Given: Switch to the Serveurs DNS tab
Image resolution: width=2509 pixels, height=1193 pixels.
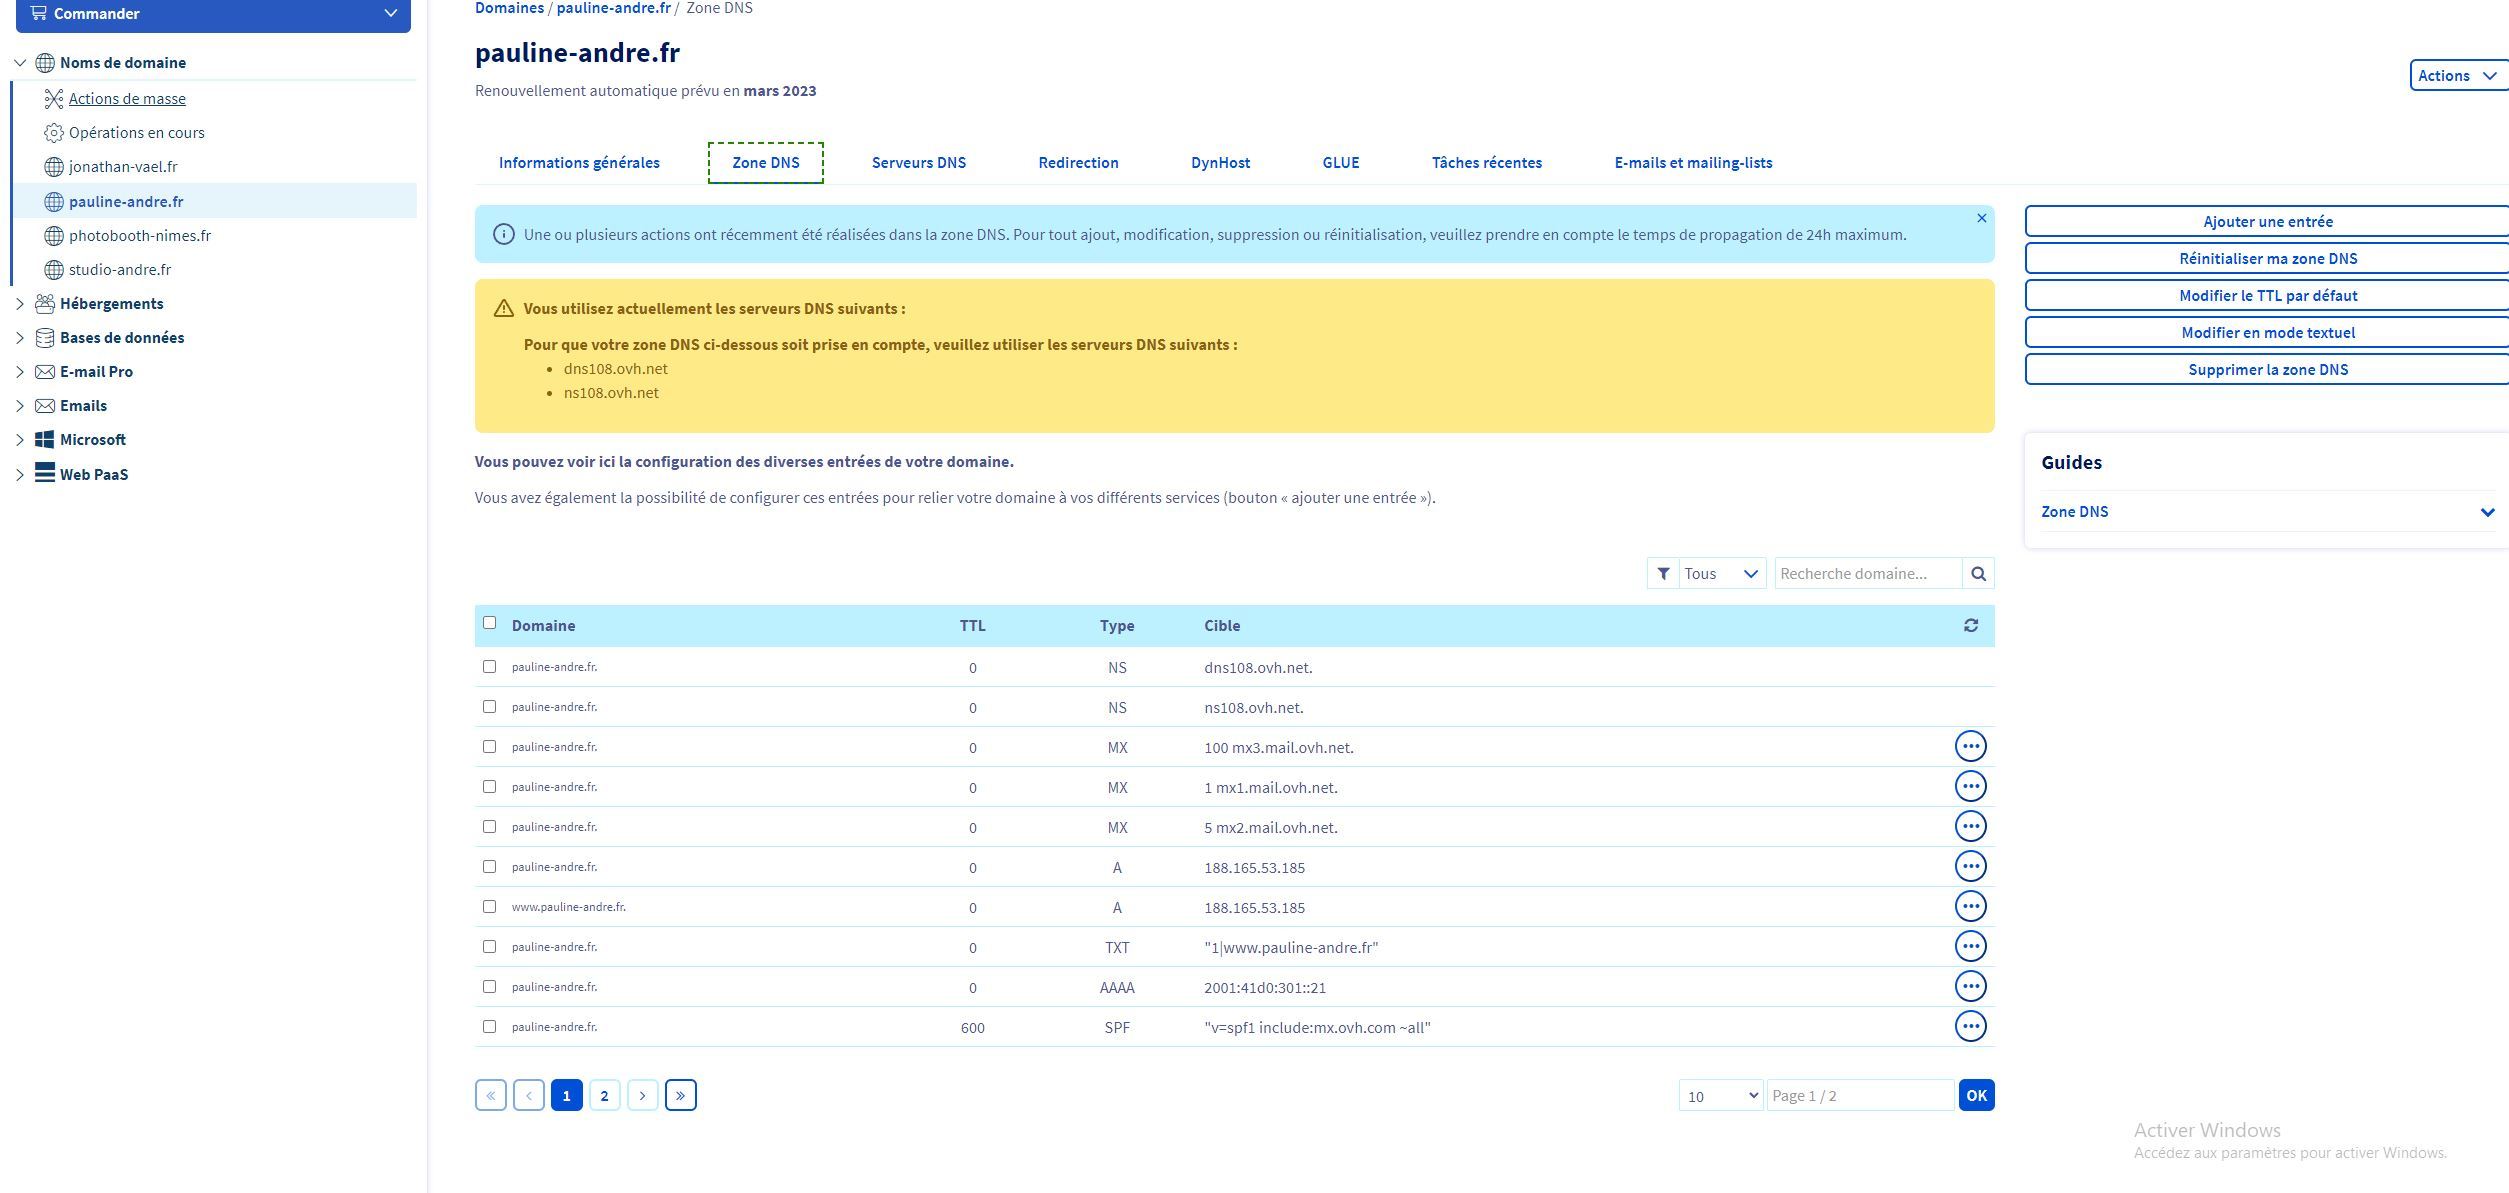Looking at the screenshot, I should 918,162.
